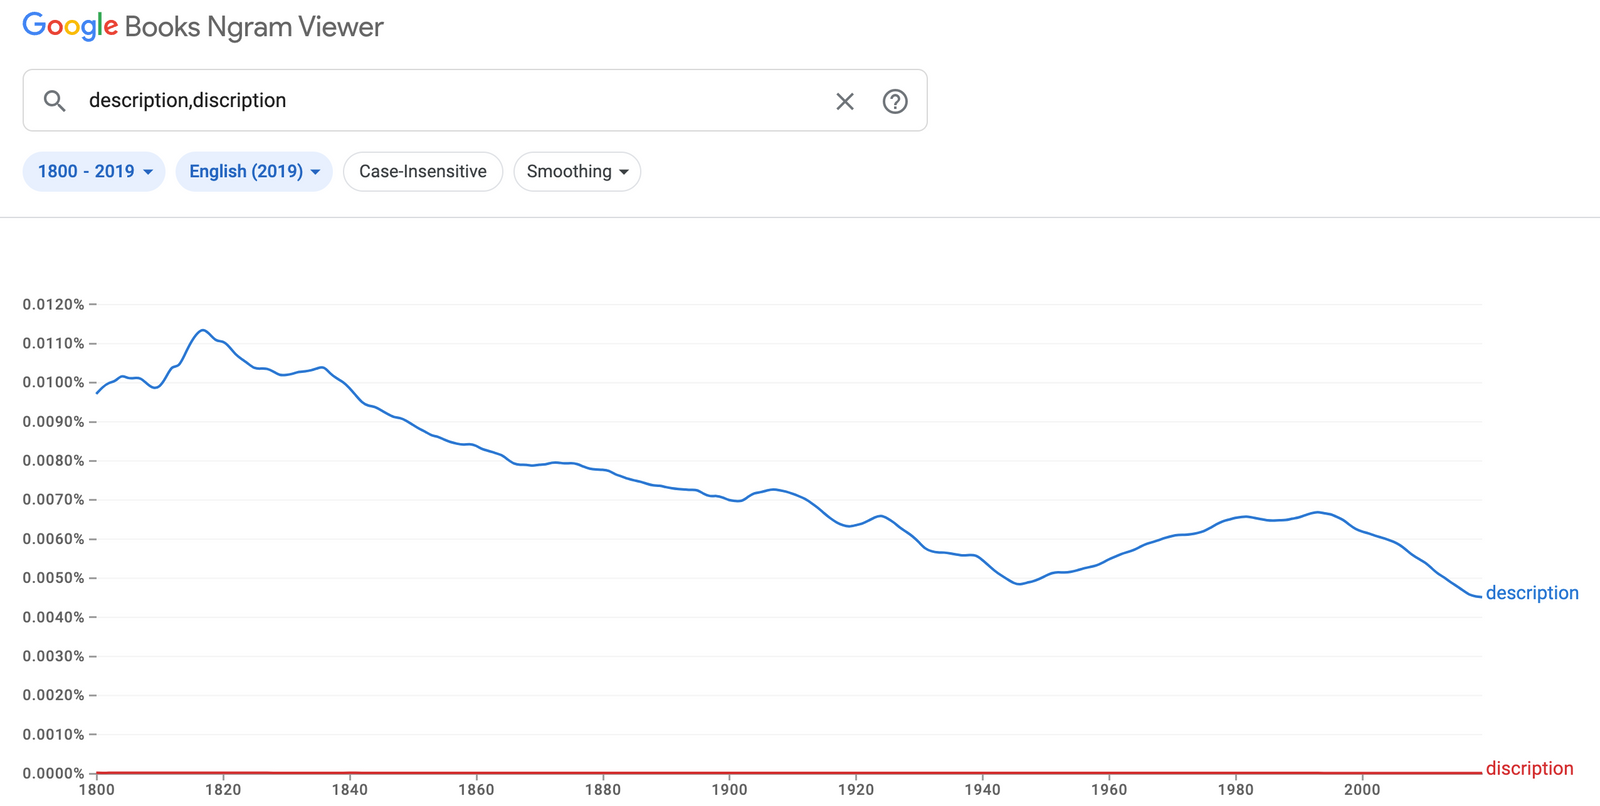Click the 0.0120% y-axis label
1600x806 pixels.
pyautogui.click(x=54, y=304)
